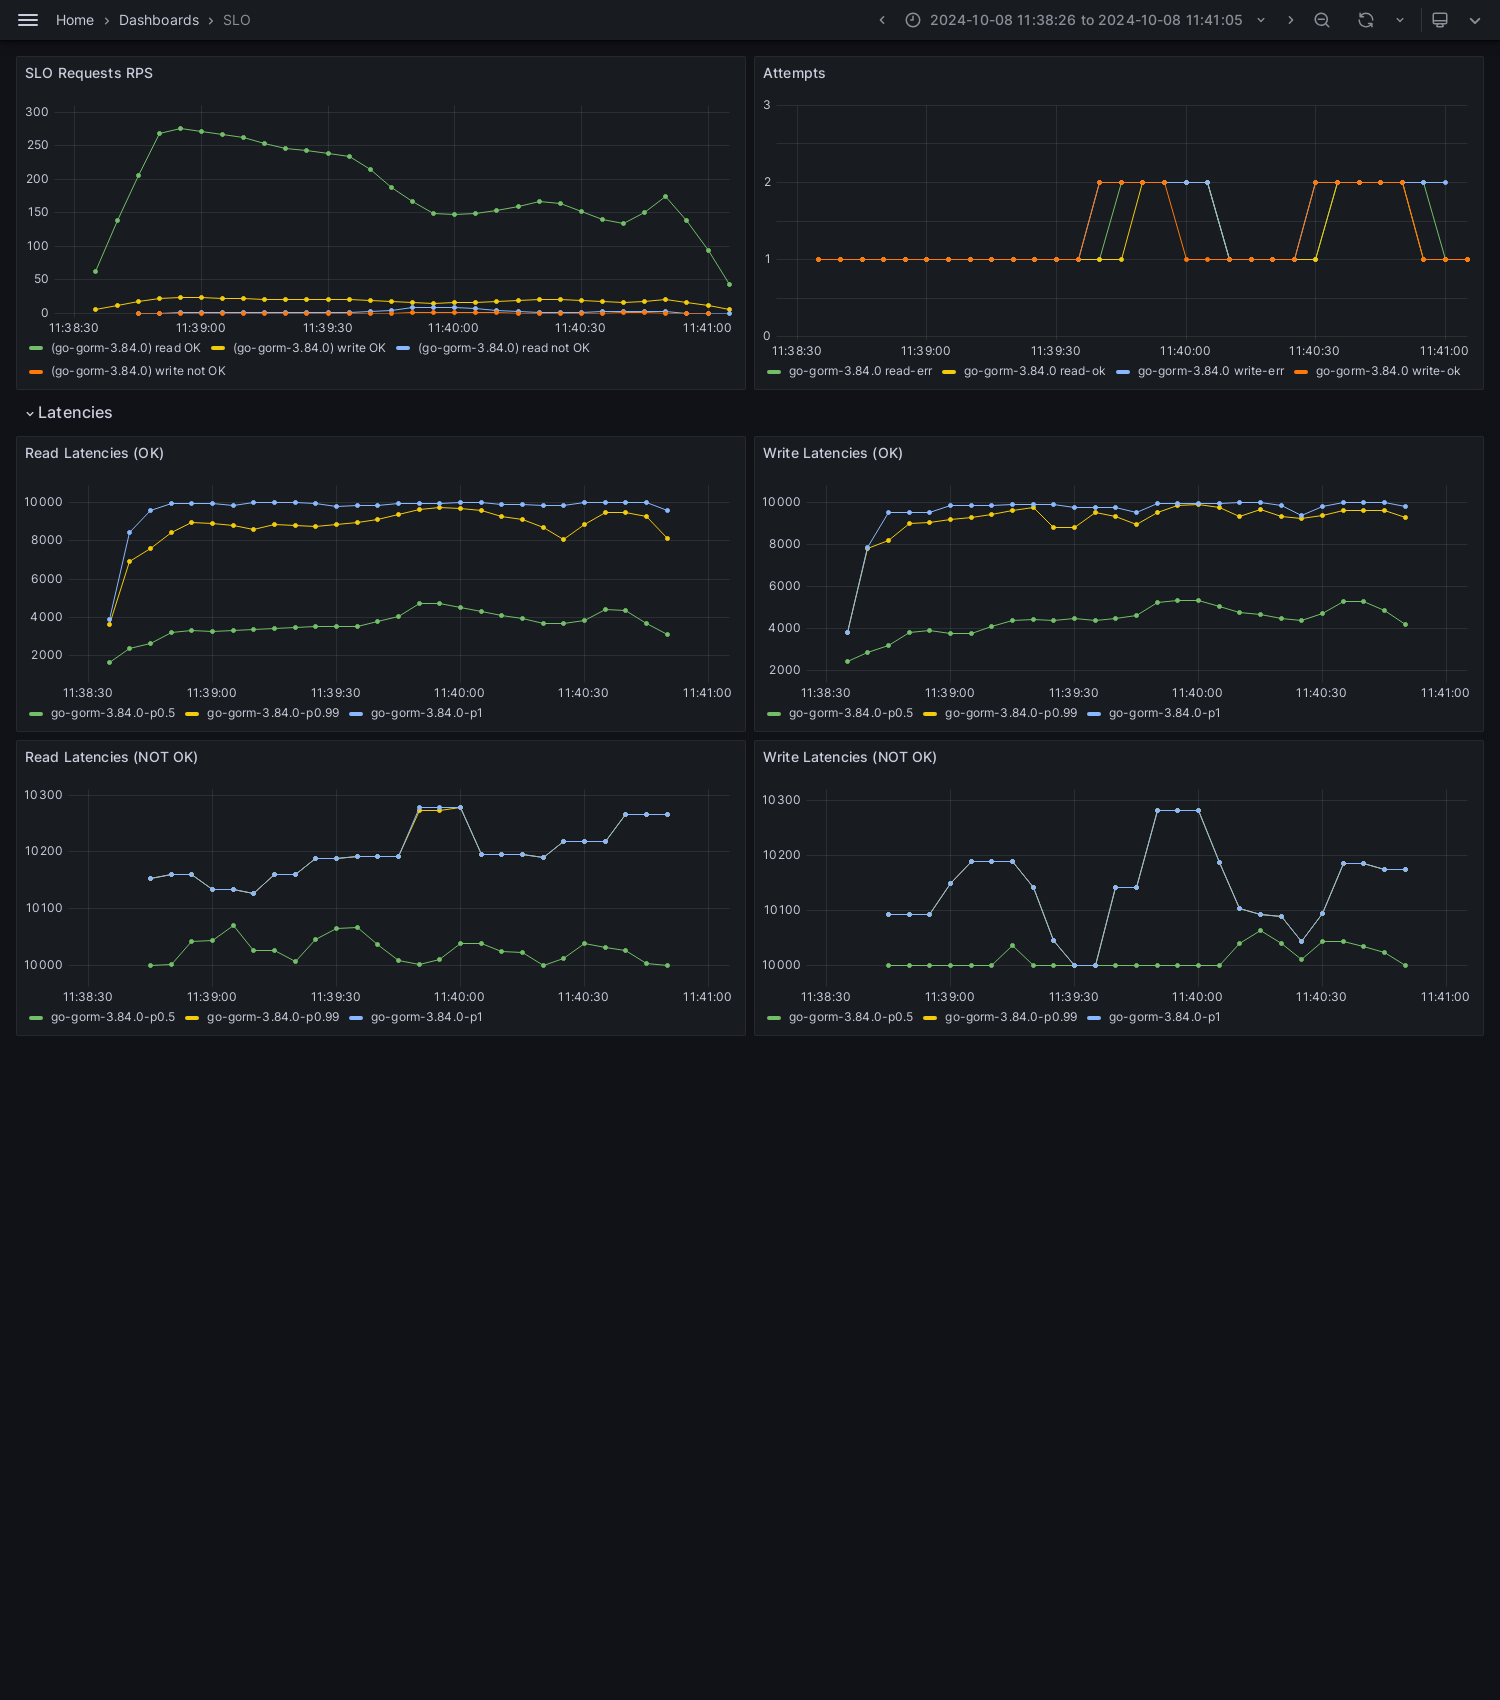Viewport: 1500px width, 1700px height.
Task: Open Attempts panel title
Action: pyautogui.click(x=794, y=73)
